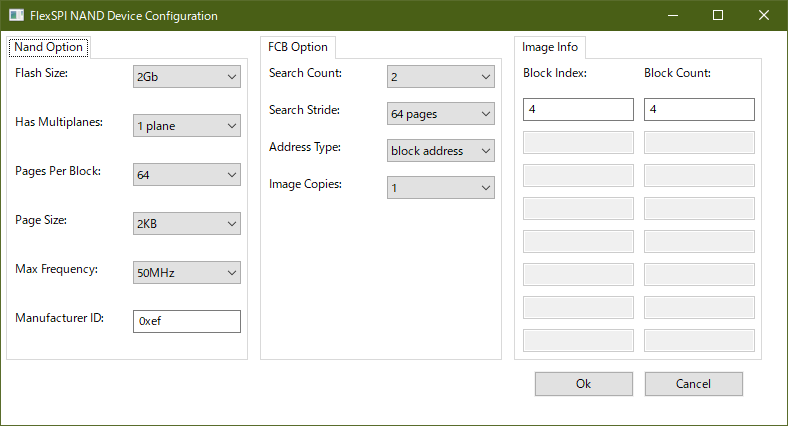Screen dimensions: 788x426
Task: Click the Address Type label
Action: (305, 147)
